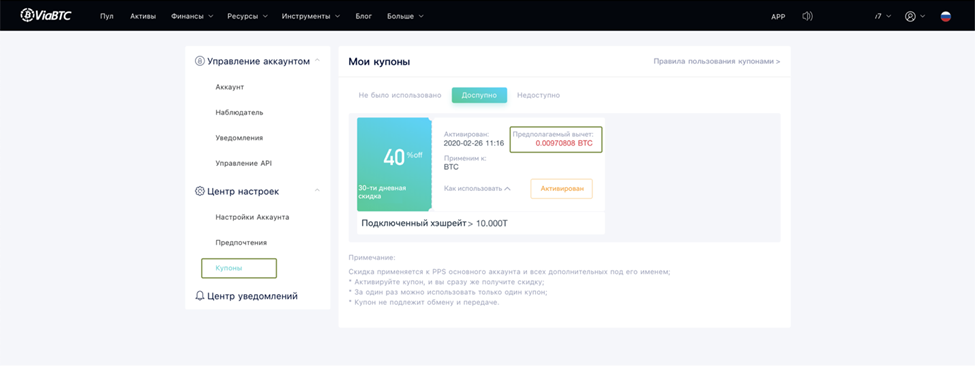Select the Доступно tab

pyautogui.click(x=479, y=95)
